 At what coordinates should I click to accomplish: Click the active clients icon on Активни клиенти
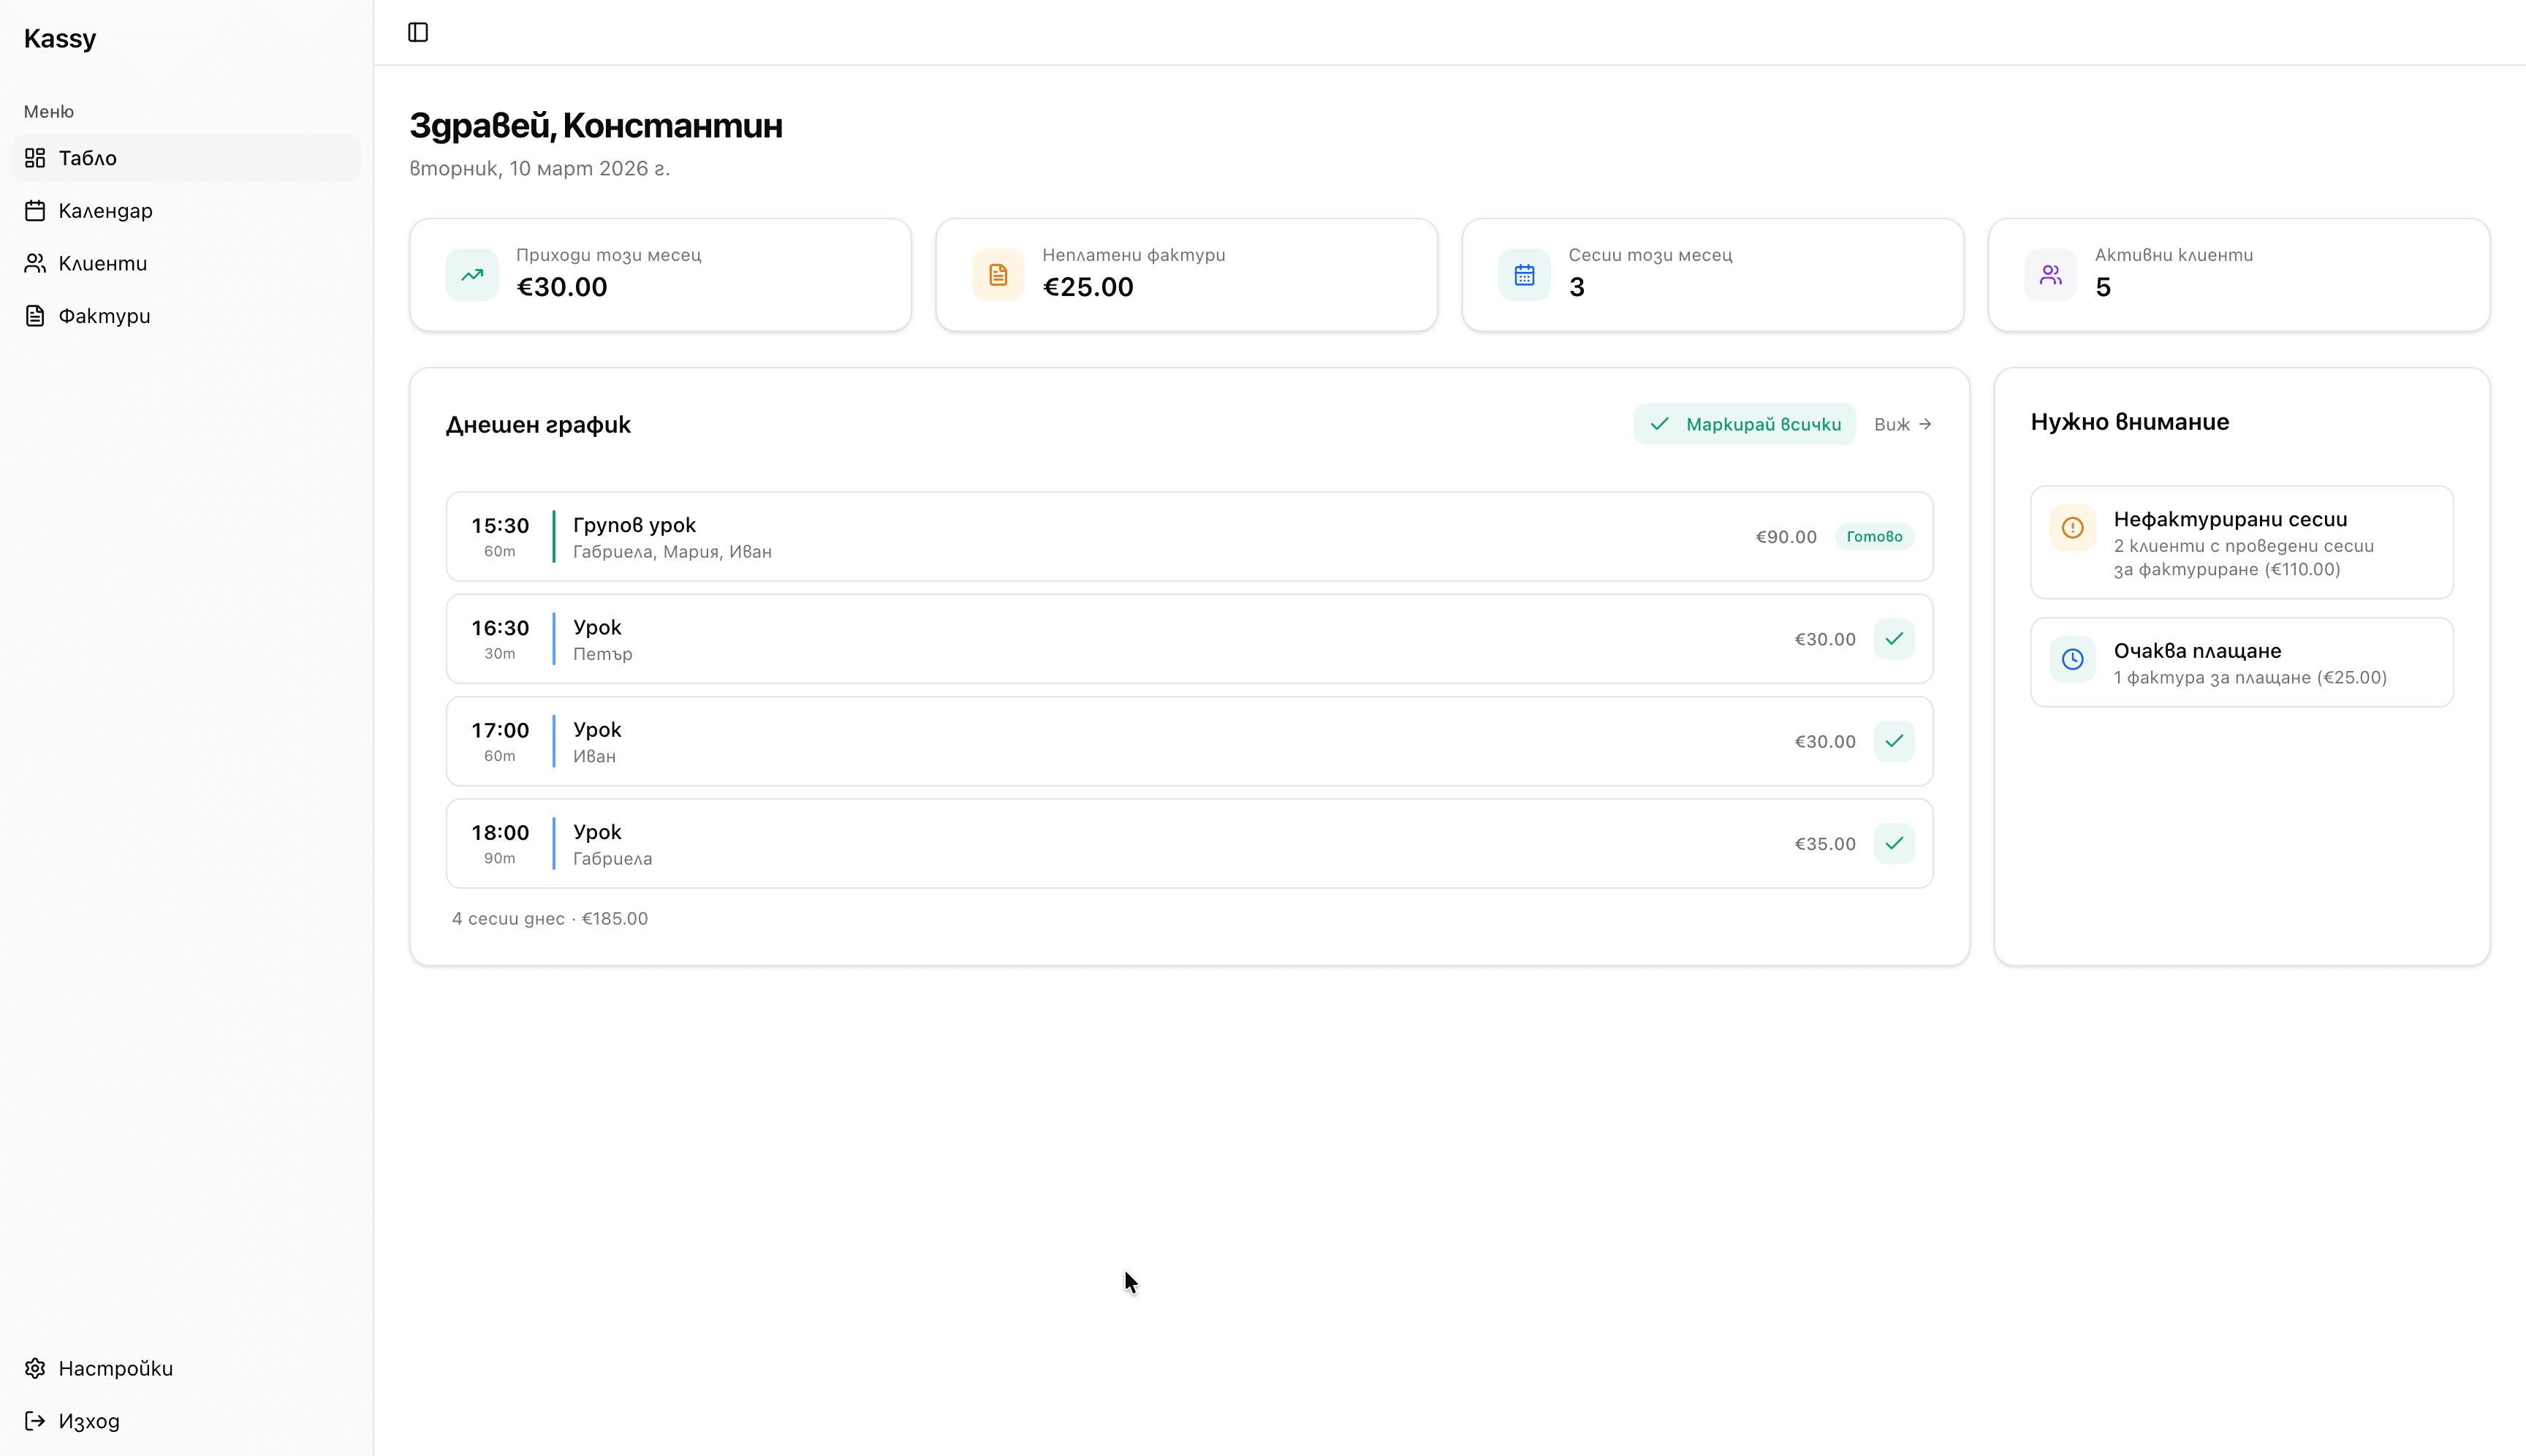[x=2050, y=274]
